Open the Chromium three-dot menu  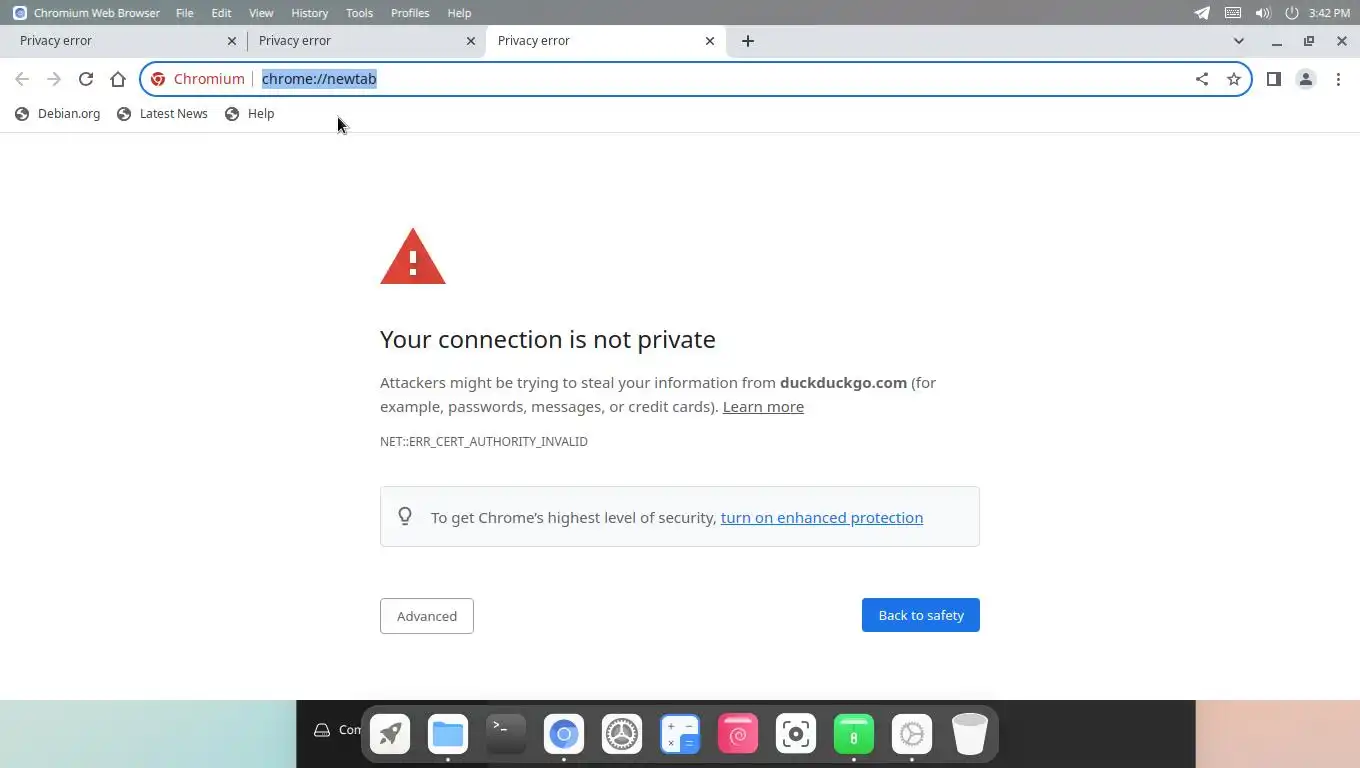pyautogui.click(x=1338, y=79)
